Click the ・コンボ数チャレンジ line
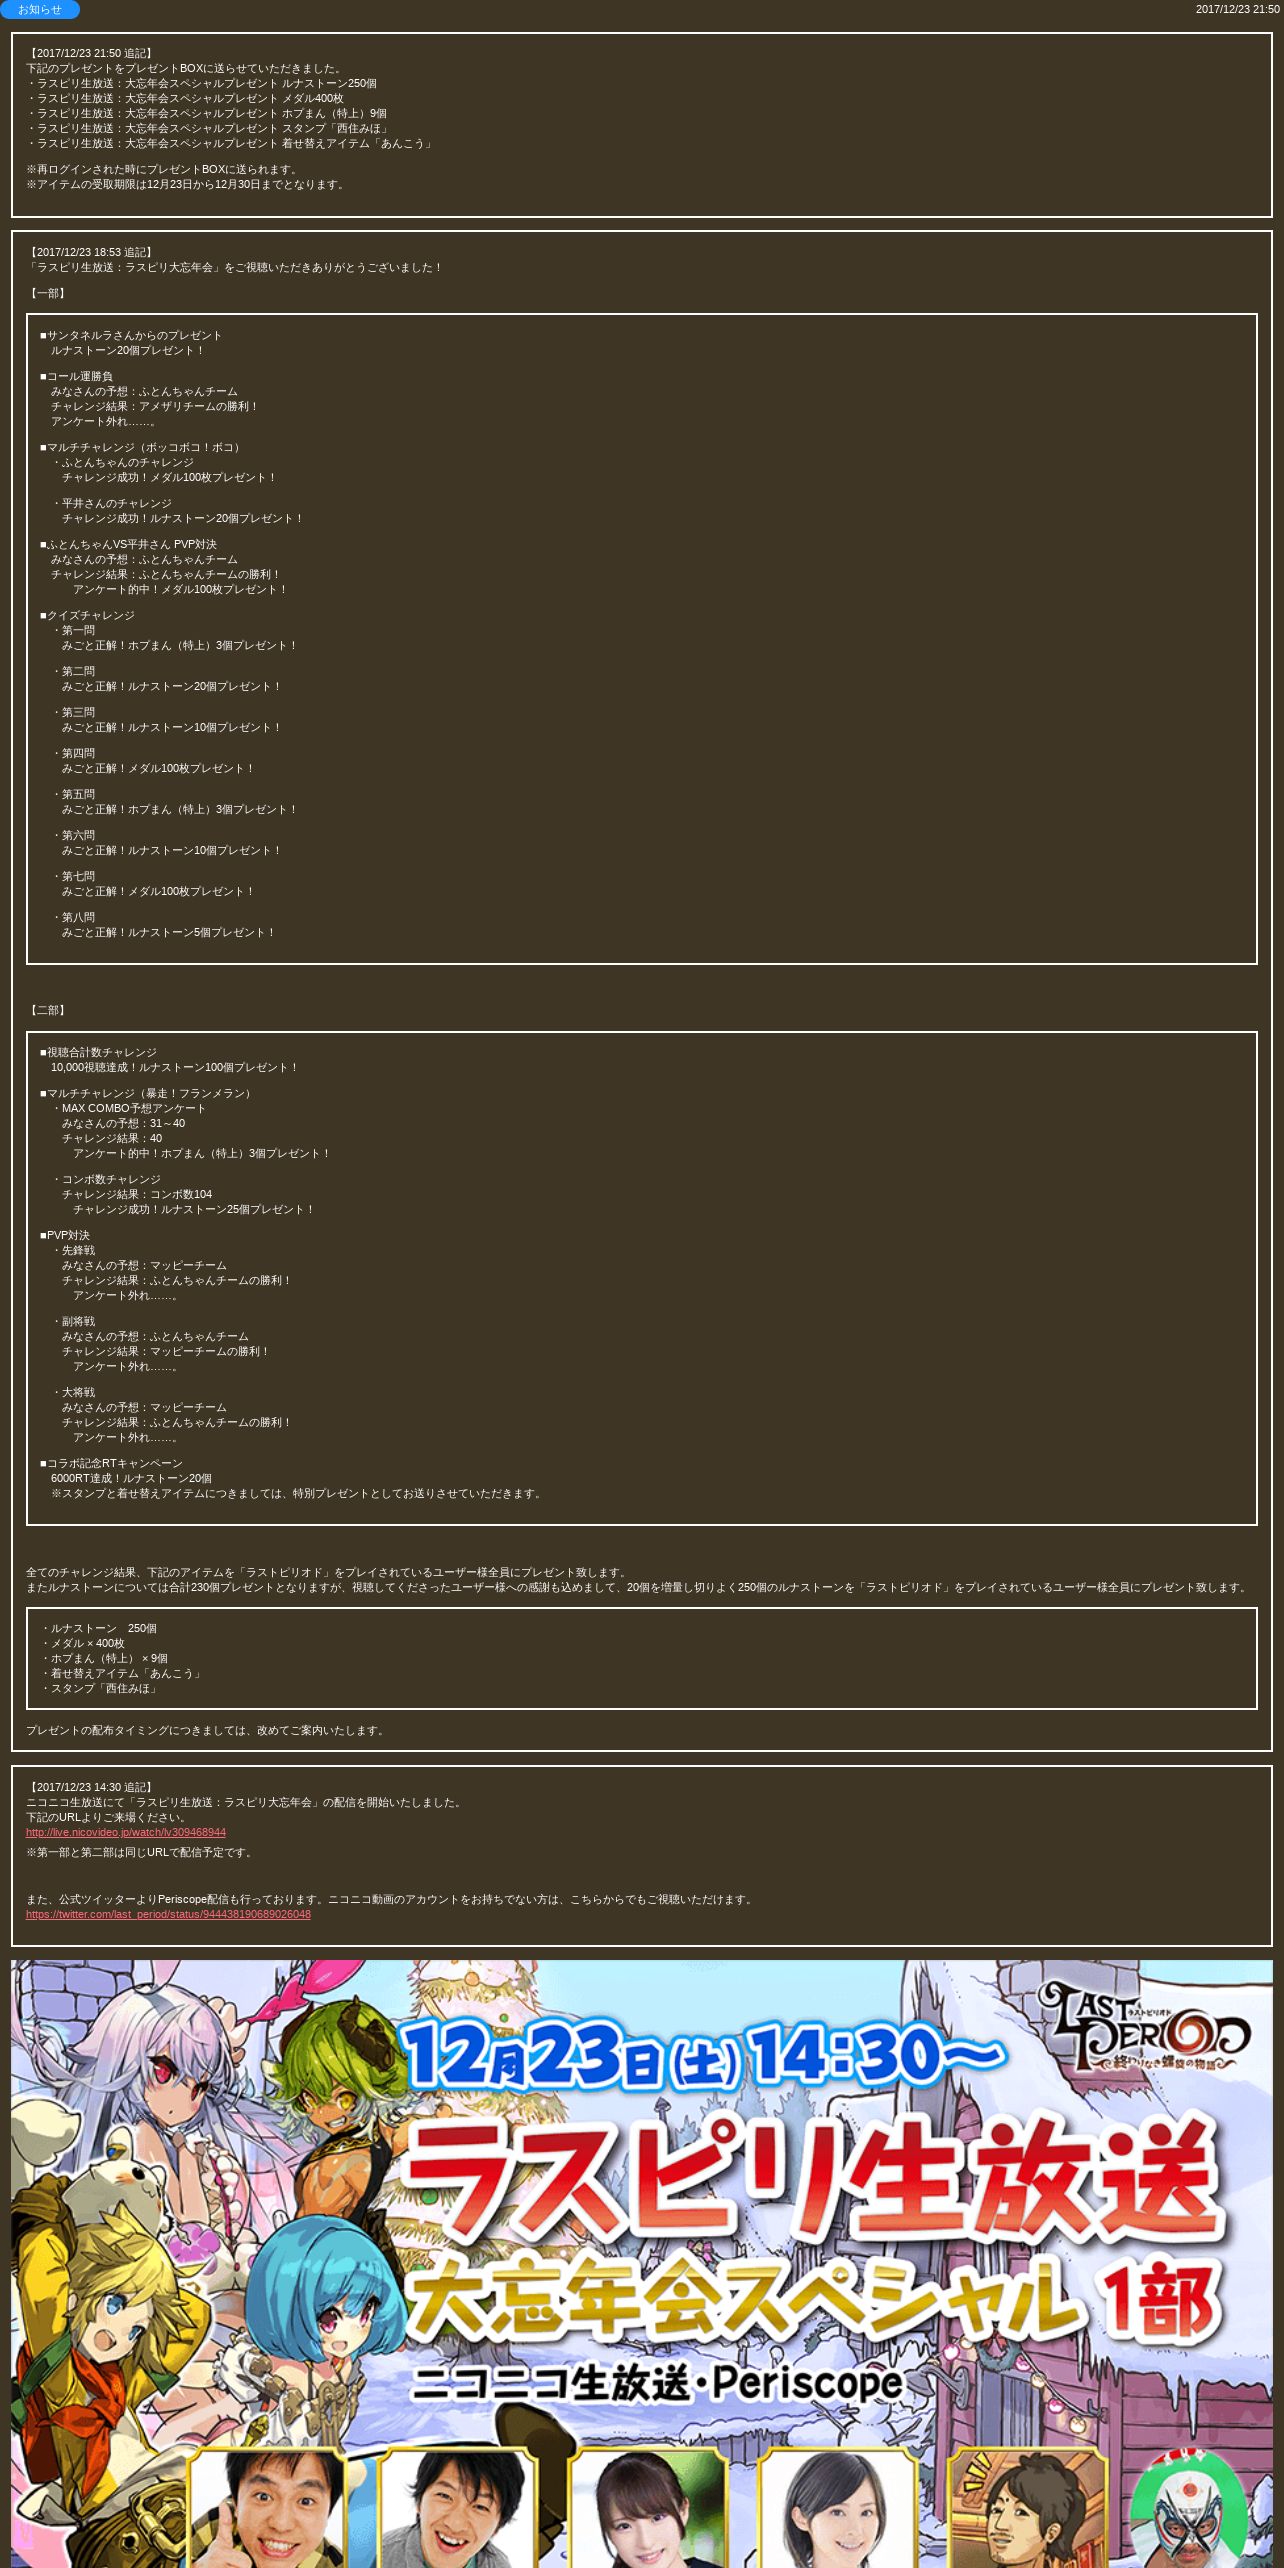This screenshot has width=1284, height=2568. tap(106, 1179)
